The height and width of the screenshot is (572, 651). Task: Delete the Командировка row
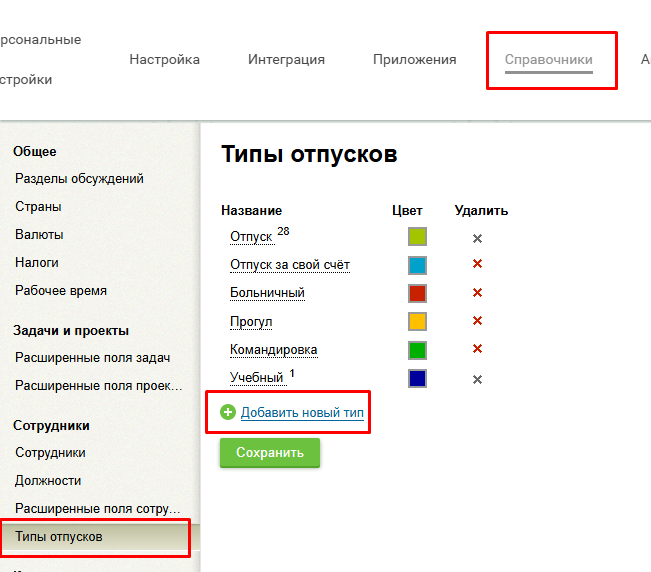point(477,349)
